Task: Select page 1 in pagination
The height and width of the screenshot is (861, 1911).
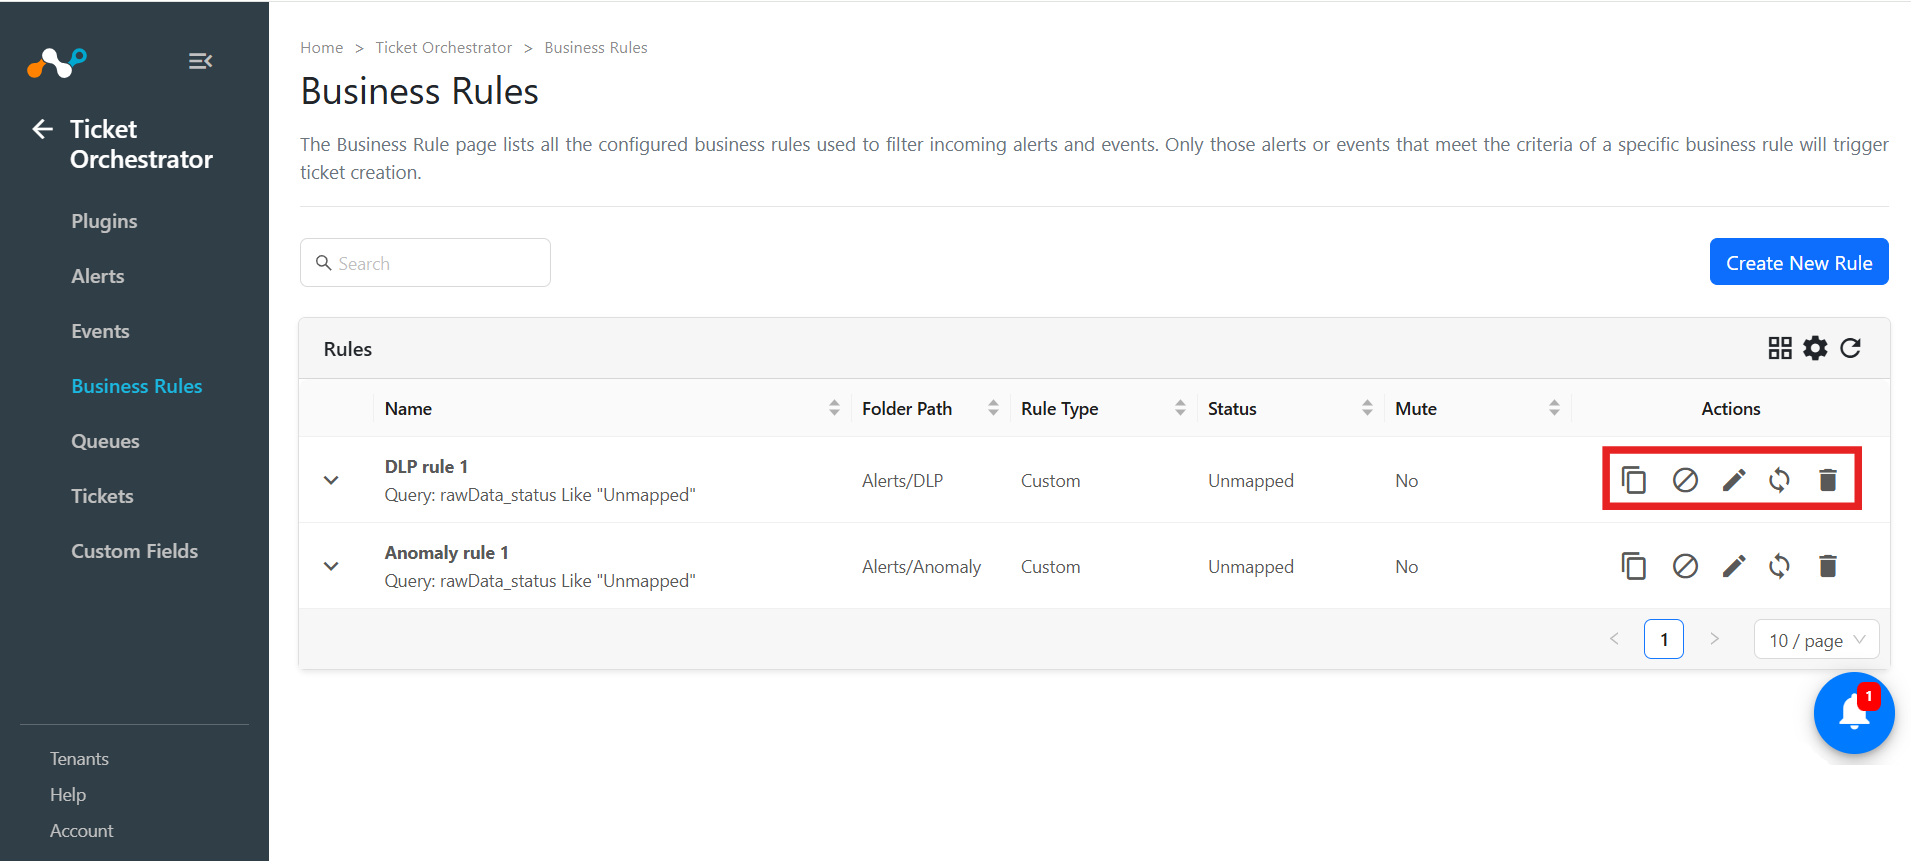Action: click(1664, 639)
